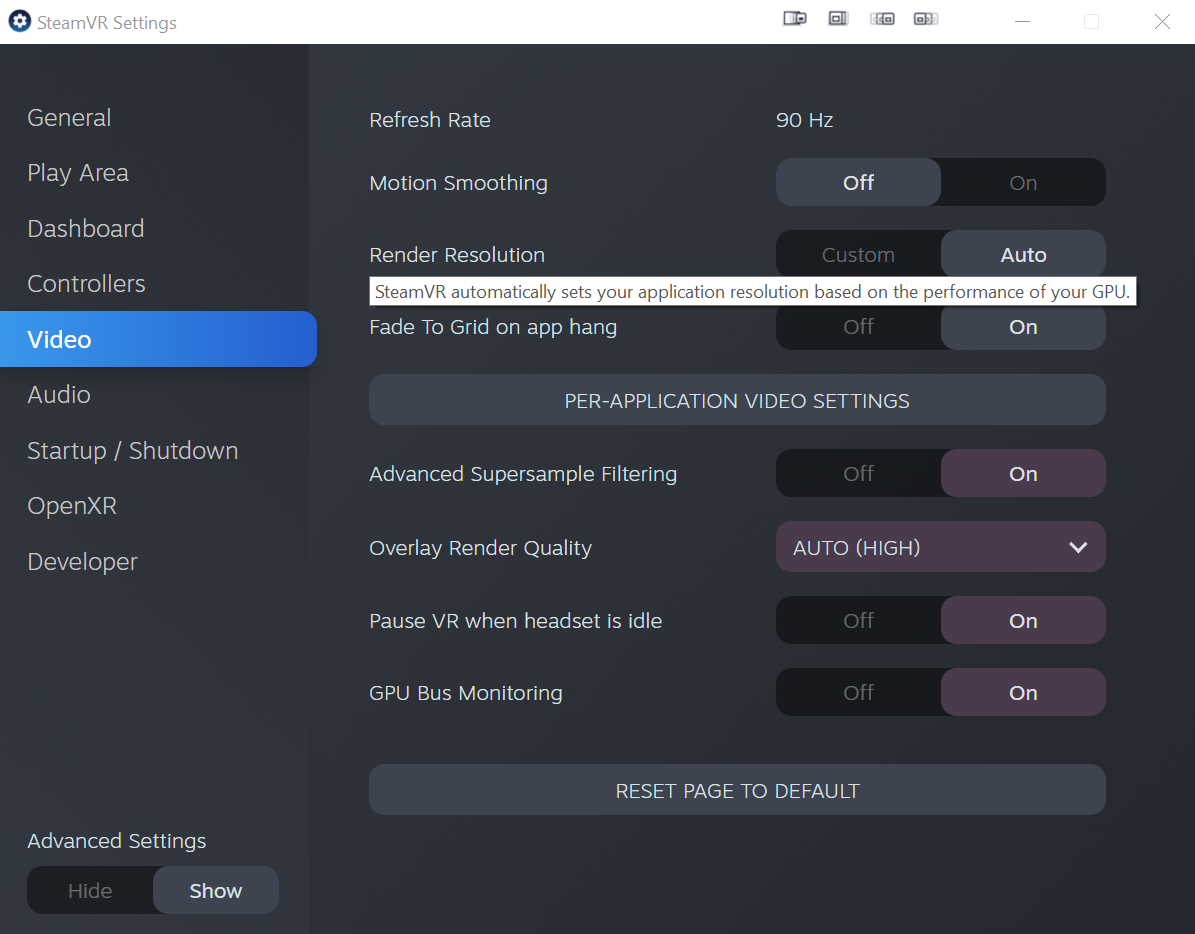This screenshot has width=1195, height=934.
Task: Switch Advanced Supersample Filtering On
Action: click(x=1023, y=474)
